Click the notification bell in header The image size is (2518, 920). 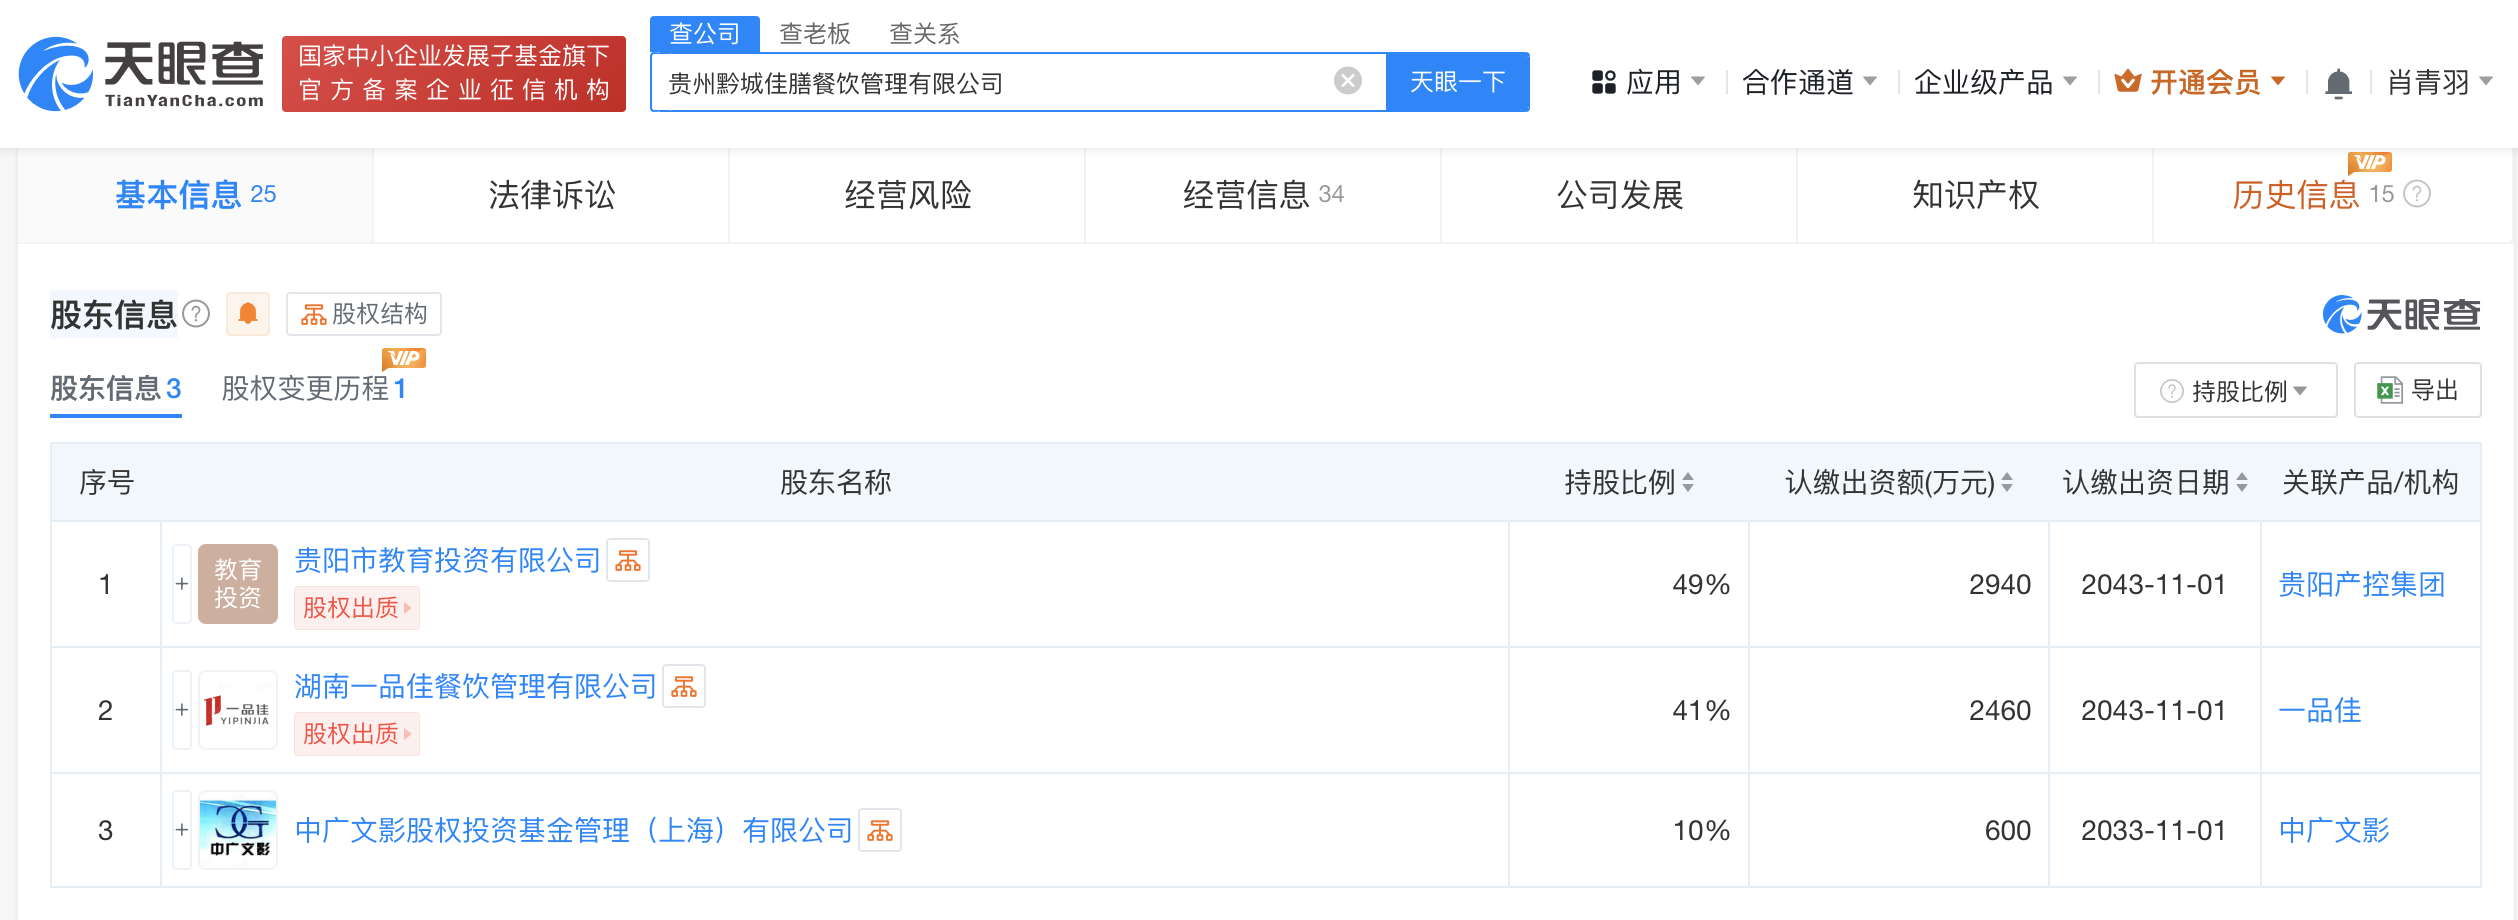pos(2338,83)
